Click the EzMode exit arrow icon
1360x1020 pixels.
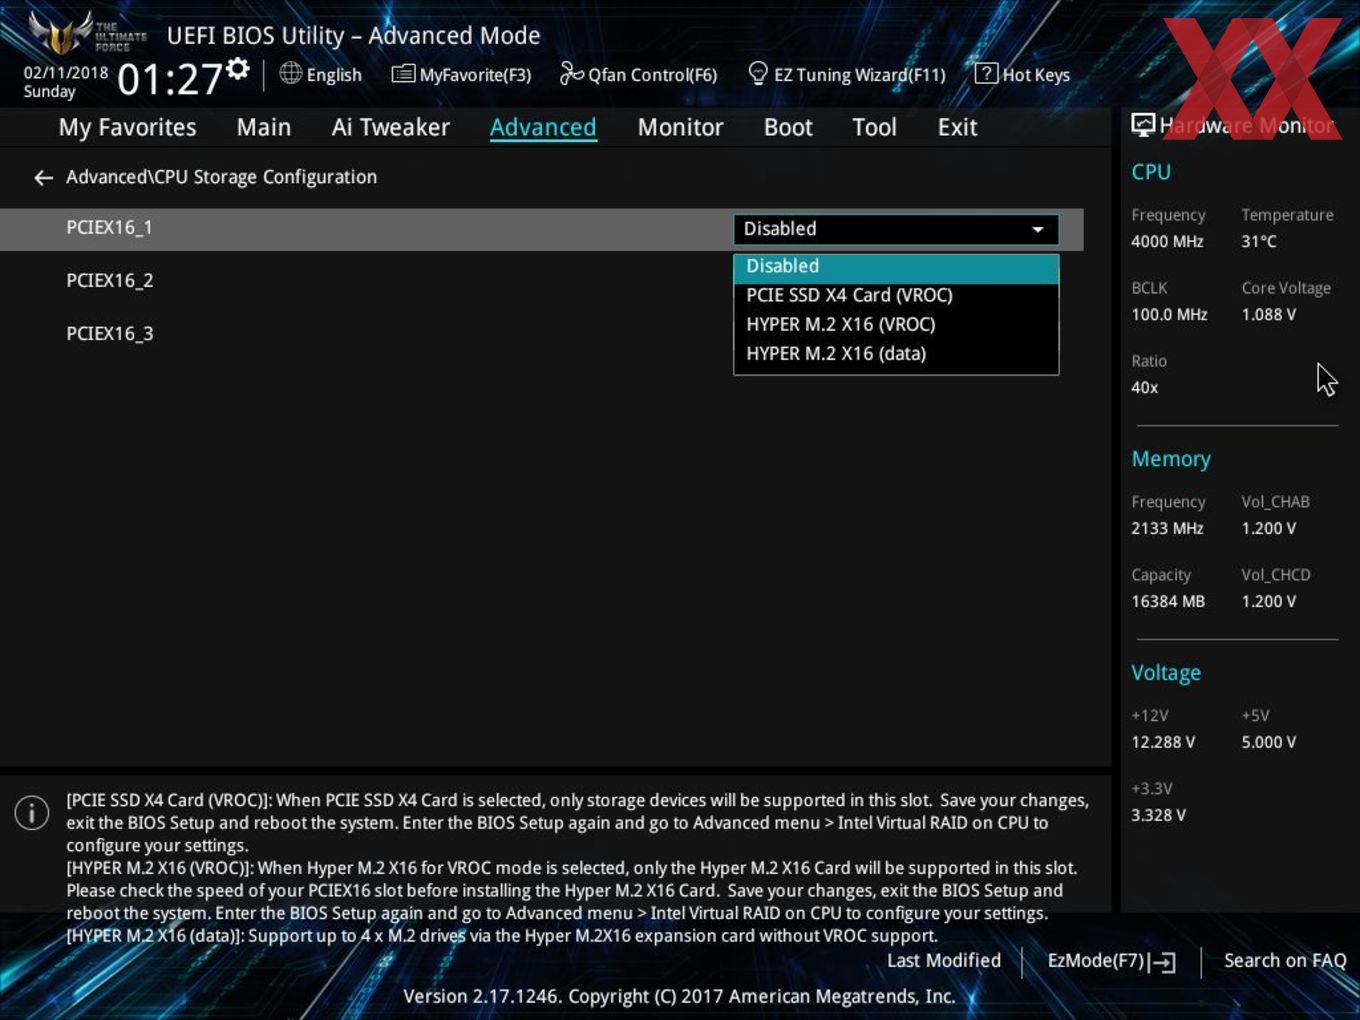(1163, 963)
